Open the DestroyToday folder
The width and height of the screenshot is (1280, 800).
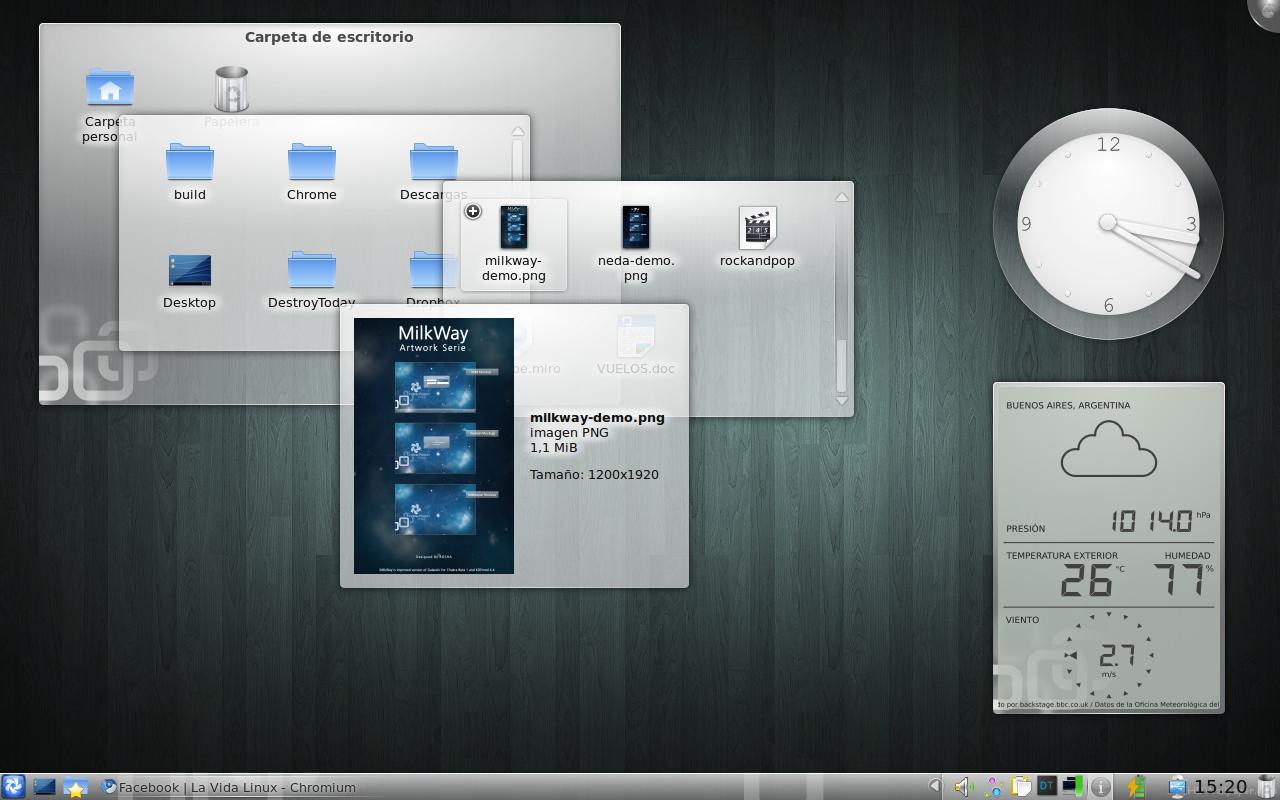(312, 270)
